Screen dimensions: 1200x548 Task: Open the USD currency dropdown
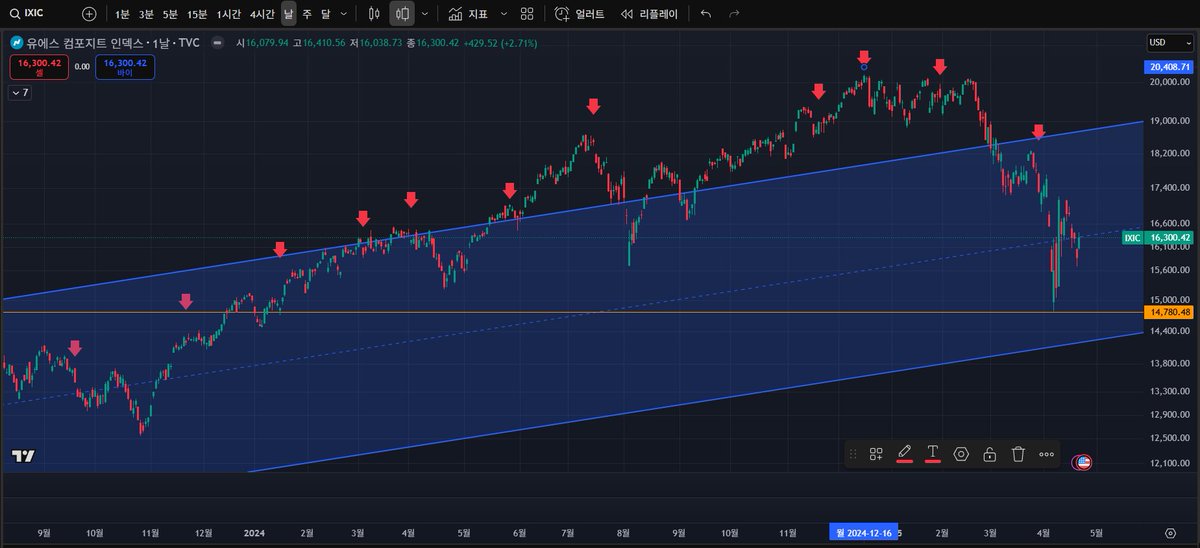click(1170, 42)
